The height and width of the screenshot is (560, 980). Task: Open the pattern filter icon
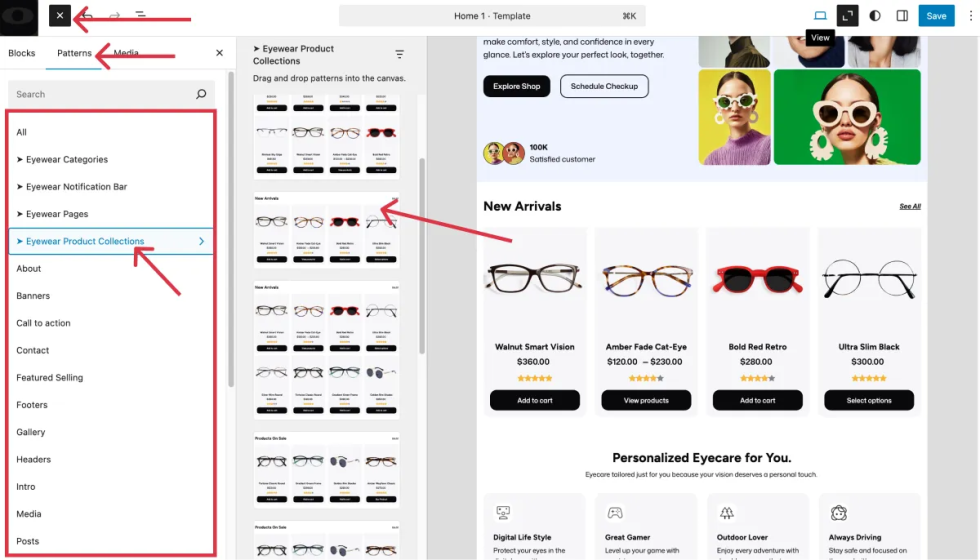click(x=399, y=54)
